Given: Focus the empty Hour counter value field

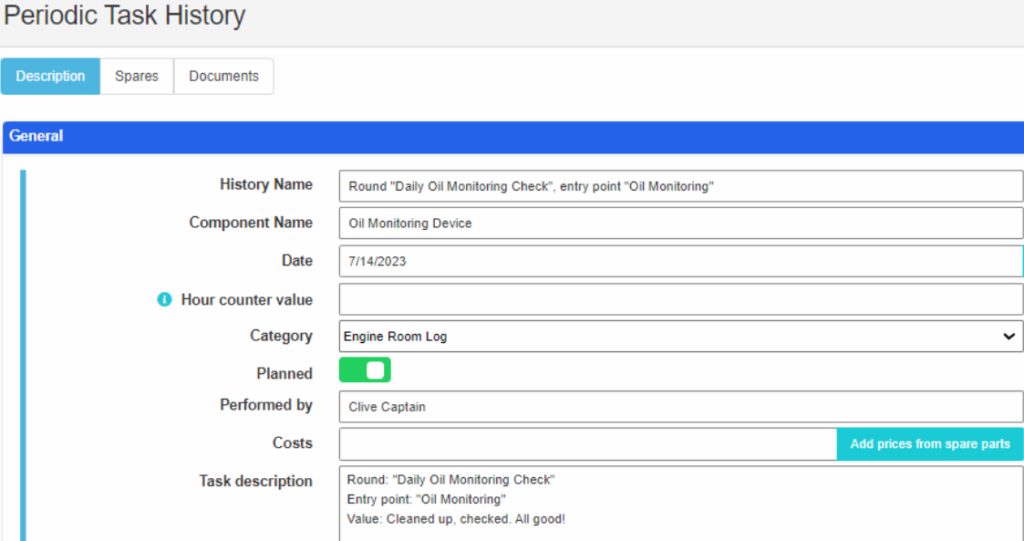Looking at the screenshot, I should click(x=681, y=299).
